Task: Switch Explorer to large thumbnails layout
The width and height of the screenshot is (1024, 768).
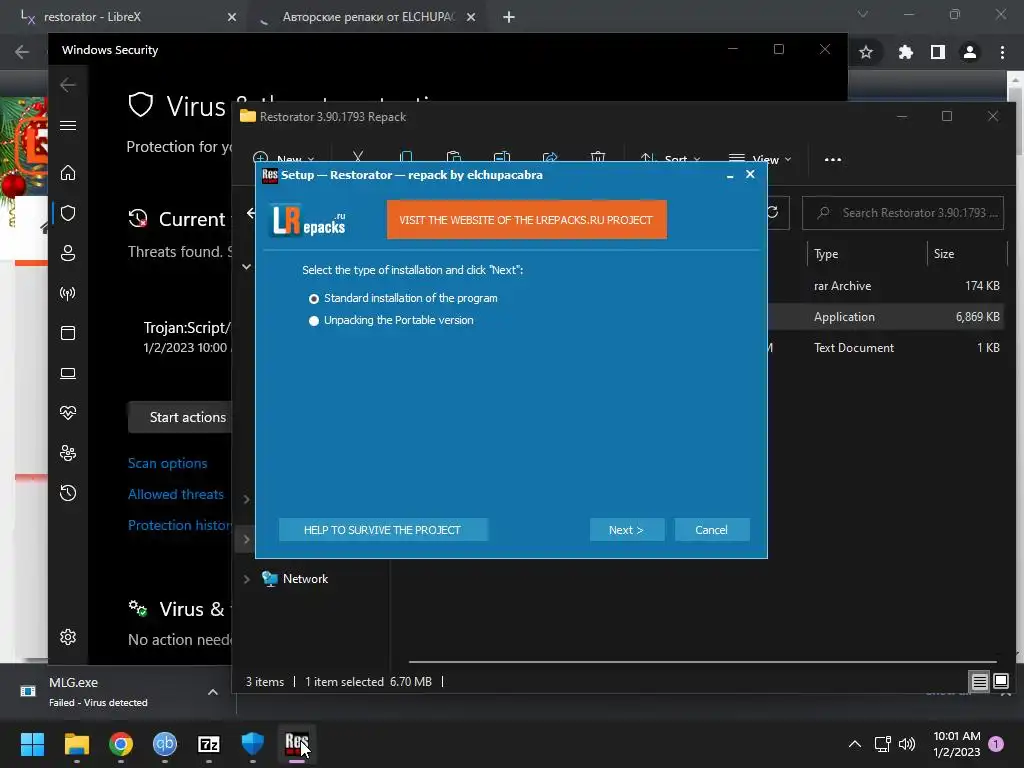Action: click(x=1001, y=682)
